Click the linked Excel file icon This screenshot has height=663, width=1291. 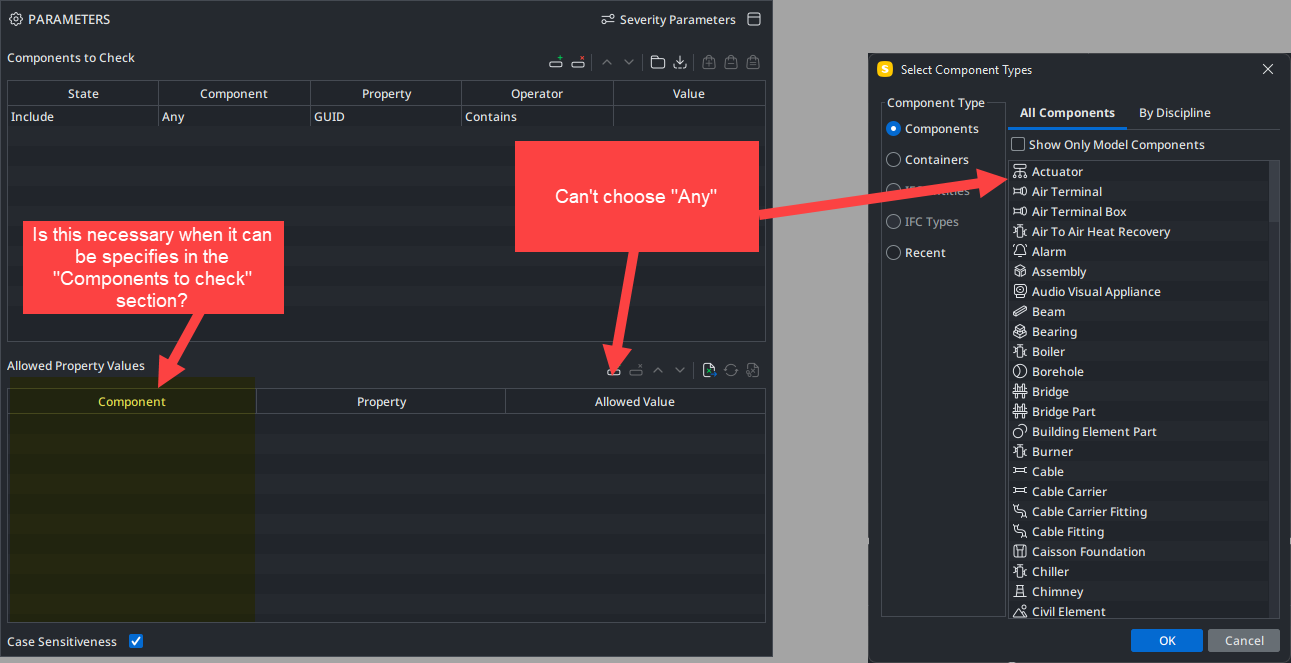(x=753, y=370)
